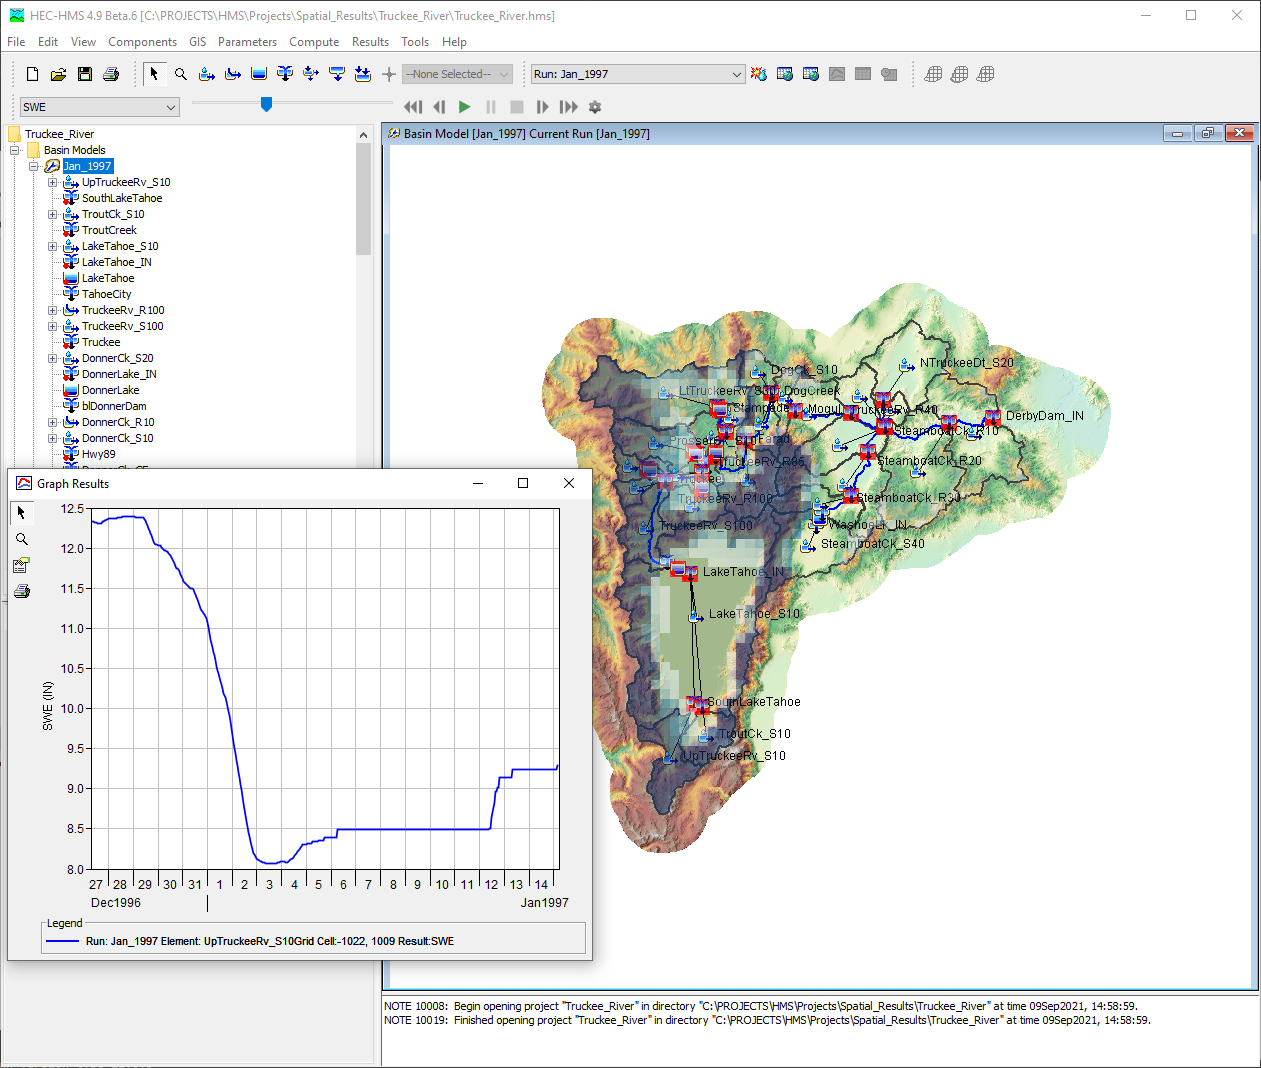The image size is (1261, 1068).
Task: Select the Junction creation tool
Action: point(285,74)
